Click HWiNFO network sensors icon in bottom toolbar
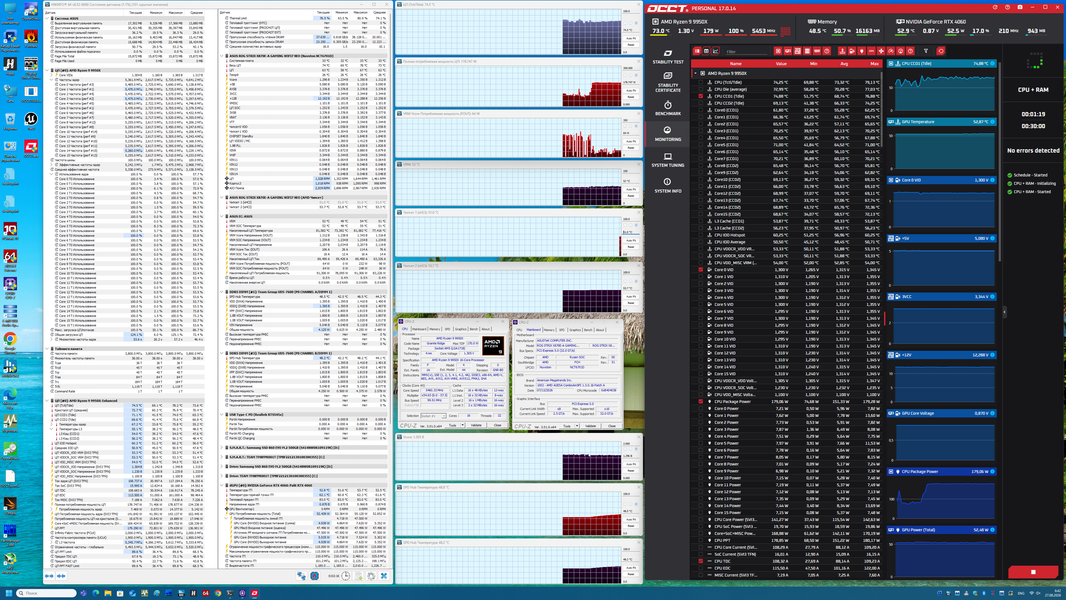Viewport: 1066px width, 600px height. (x=302, y=576)
